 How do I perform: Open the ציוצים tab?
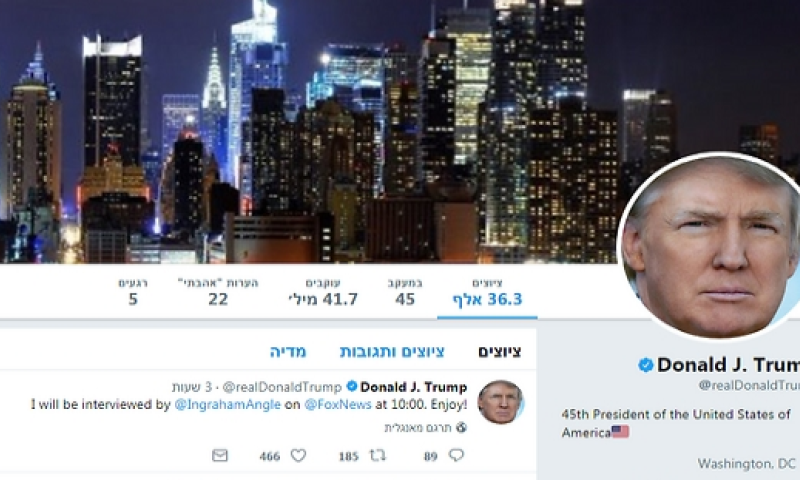(x=499, y=351)
